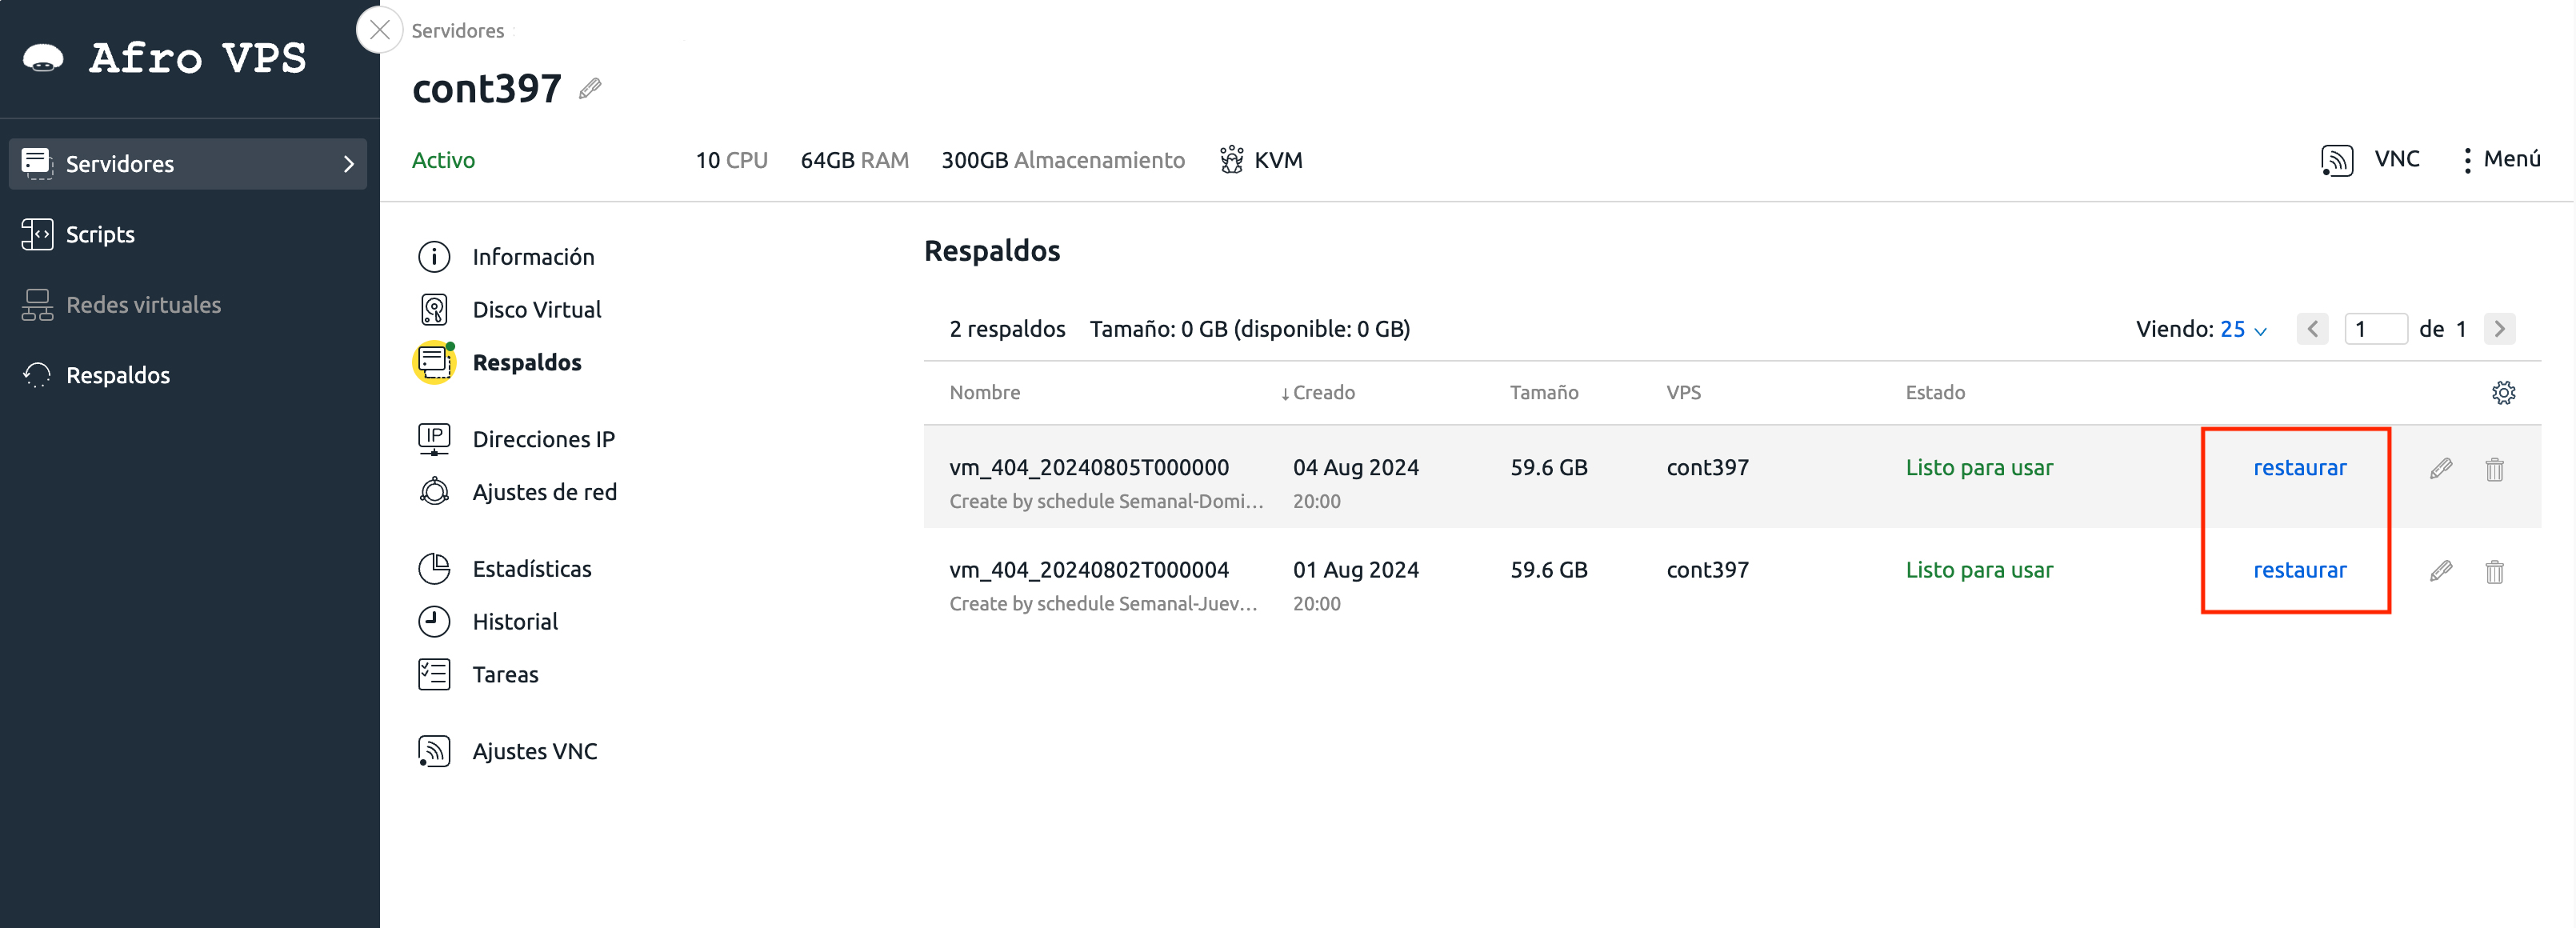2576x928 pixels.
Task: Open the Menú three-dot dropdown
Action: pyautogui.click(x=2501, y=159)
